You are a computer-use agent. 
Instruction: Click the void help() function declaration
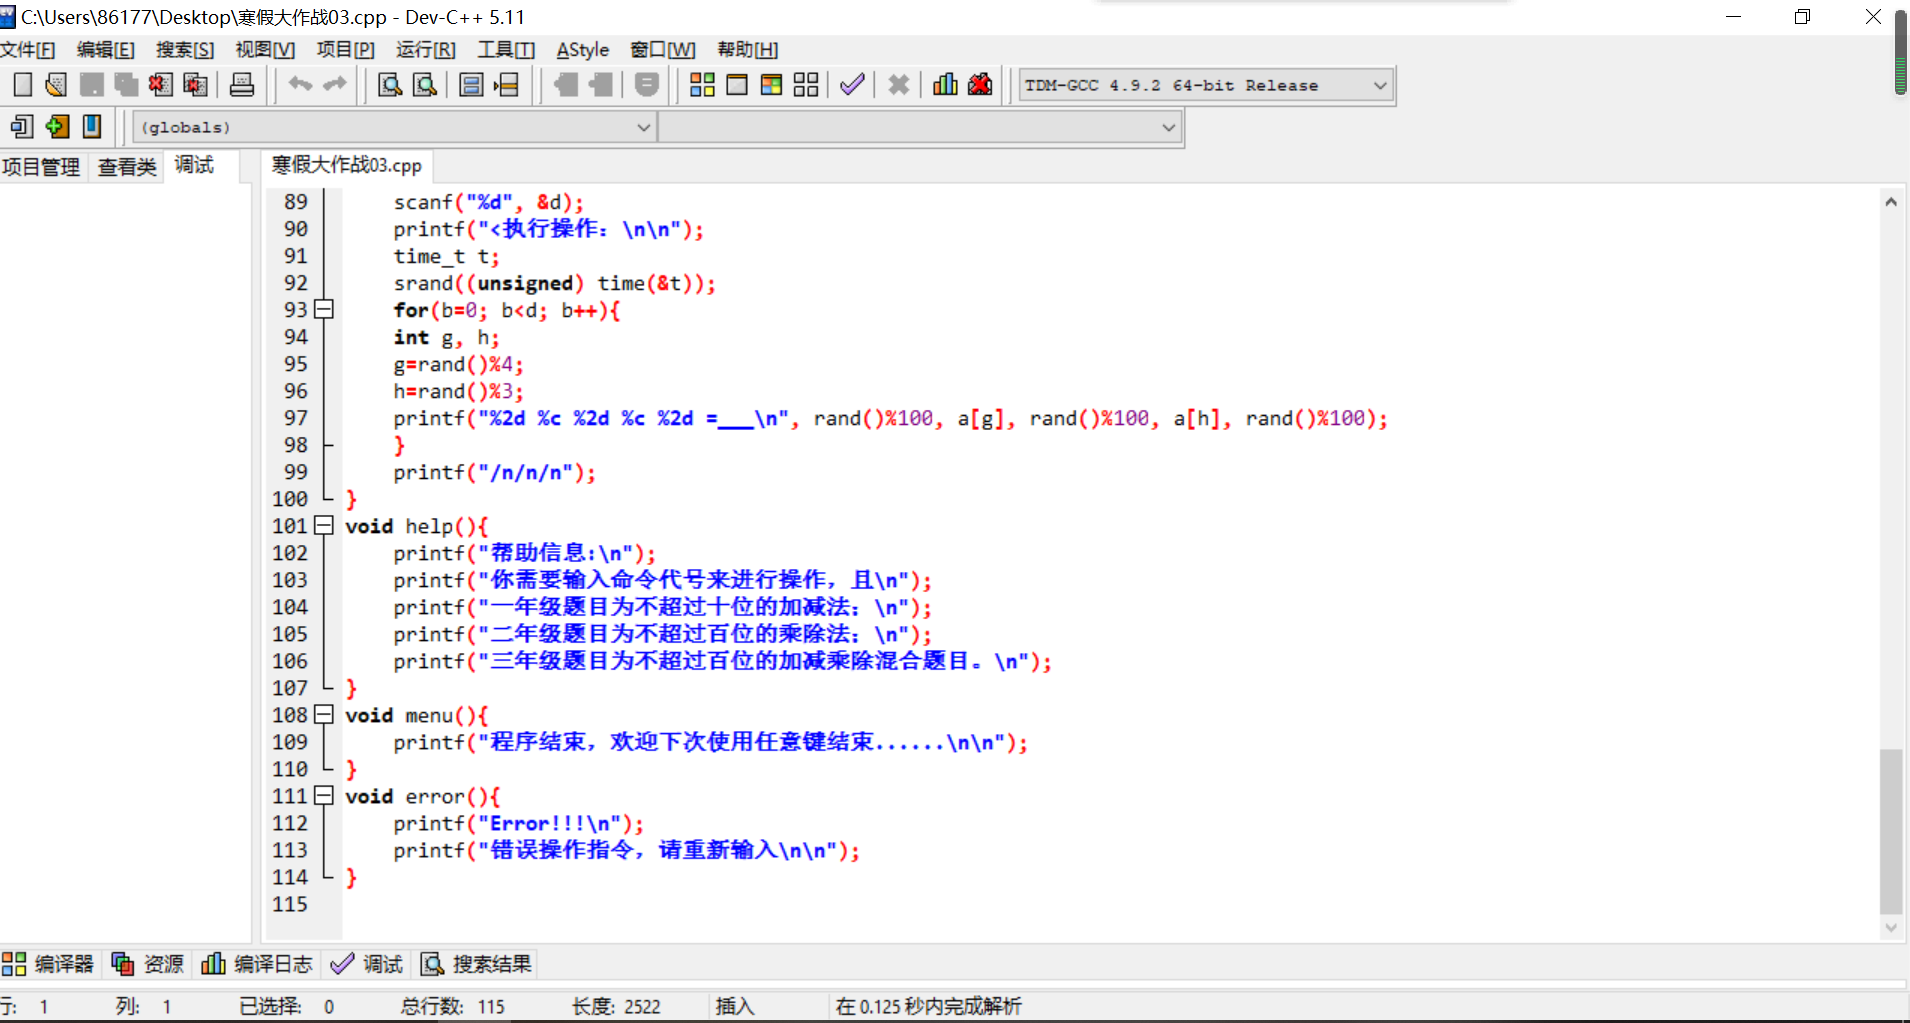pyautogui.click(x=417, y=526)
